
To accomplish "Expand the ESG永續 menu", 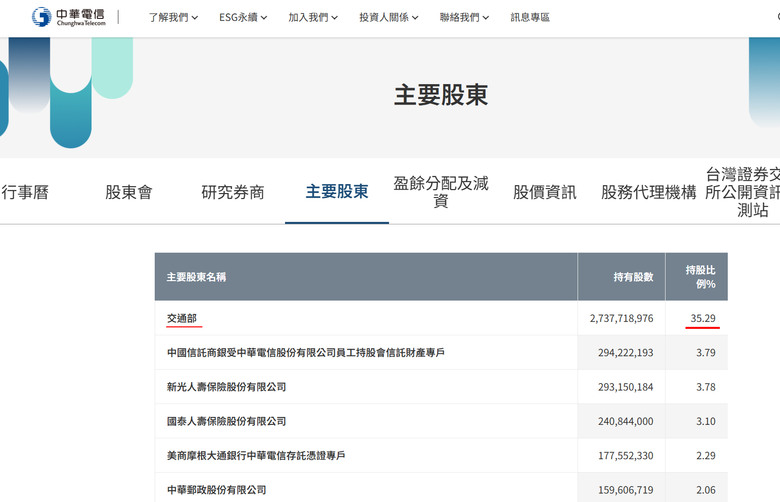I will (x=243, y=17).
